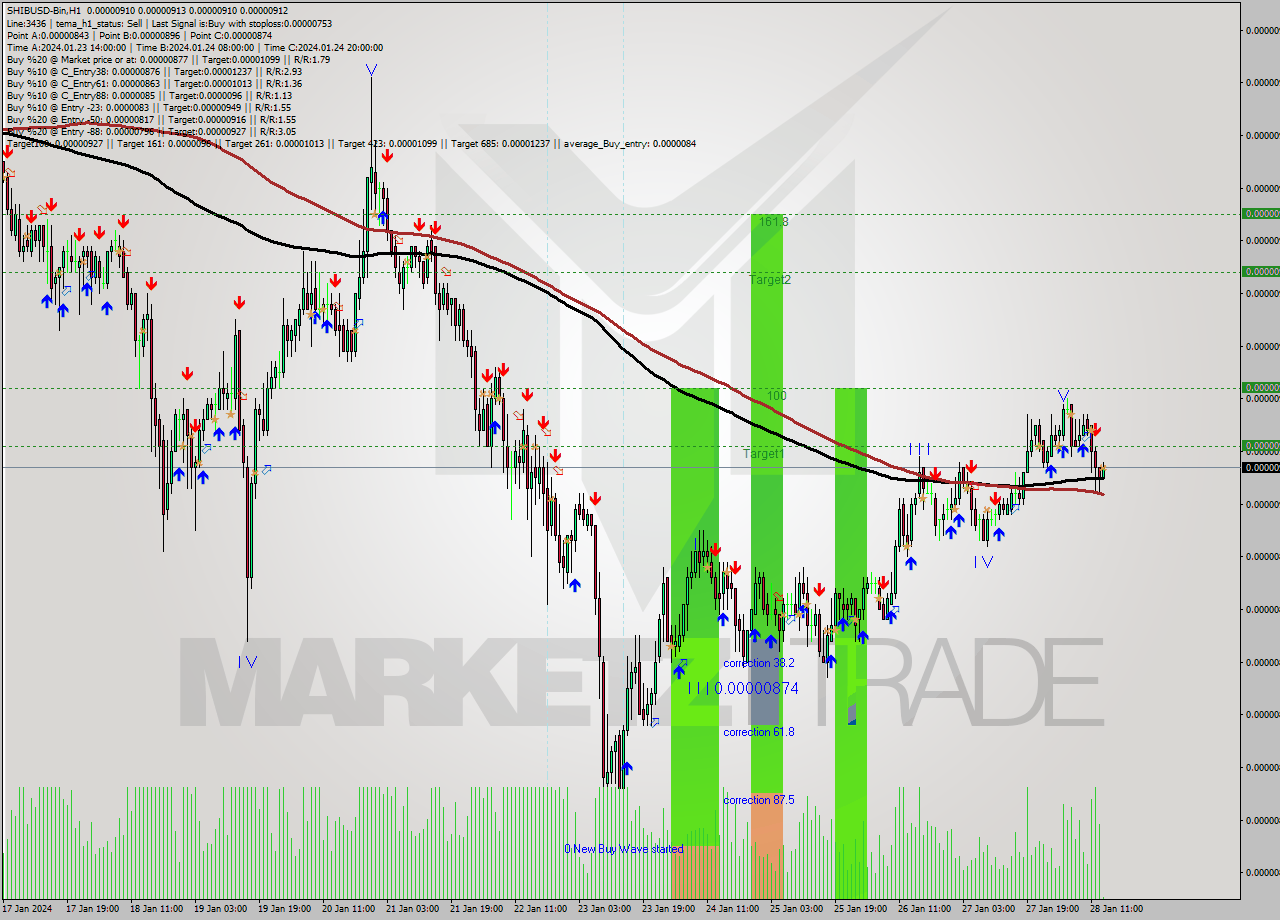Click the SHIBUSD-Bin,H1 symbol title
The height and width of the screenshot is (920, 1280).
pyautogui.click(x=46, y=11)
